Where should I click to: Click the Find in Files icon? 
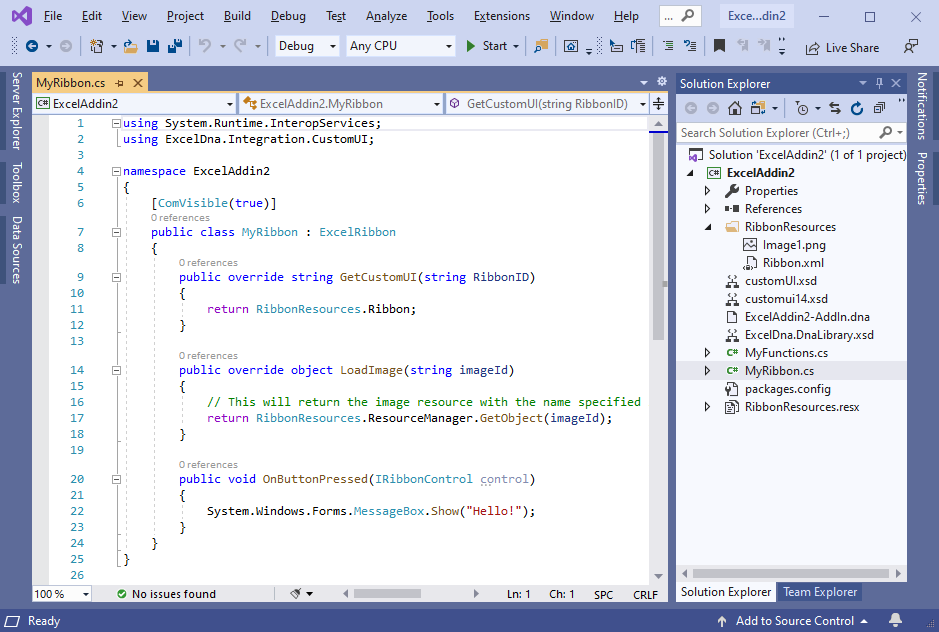pos(541,46)
